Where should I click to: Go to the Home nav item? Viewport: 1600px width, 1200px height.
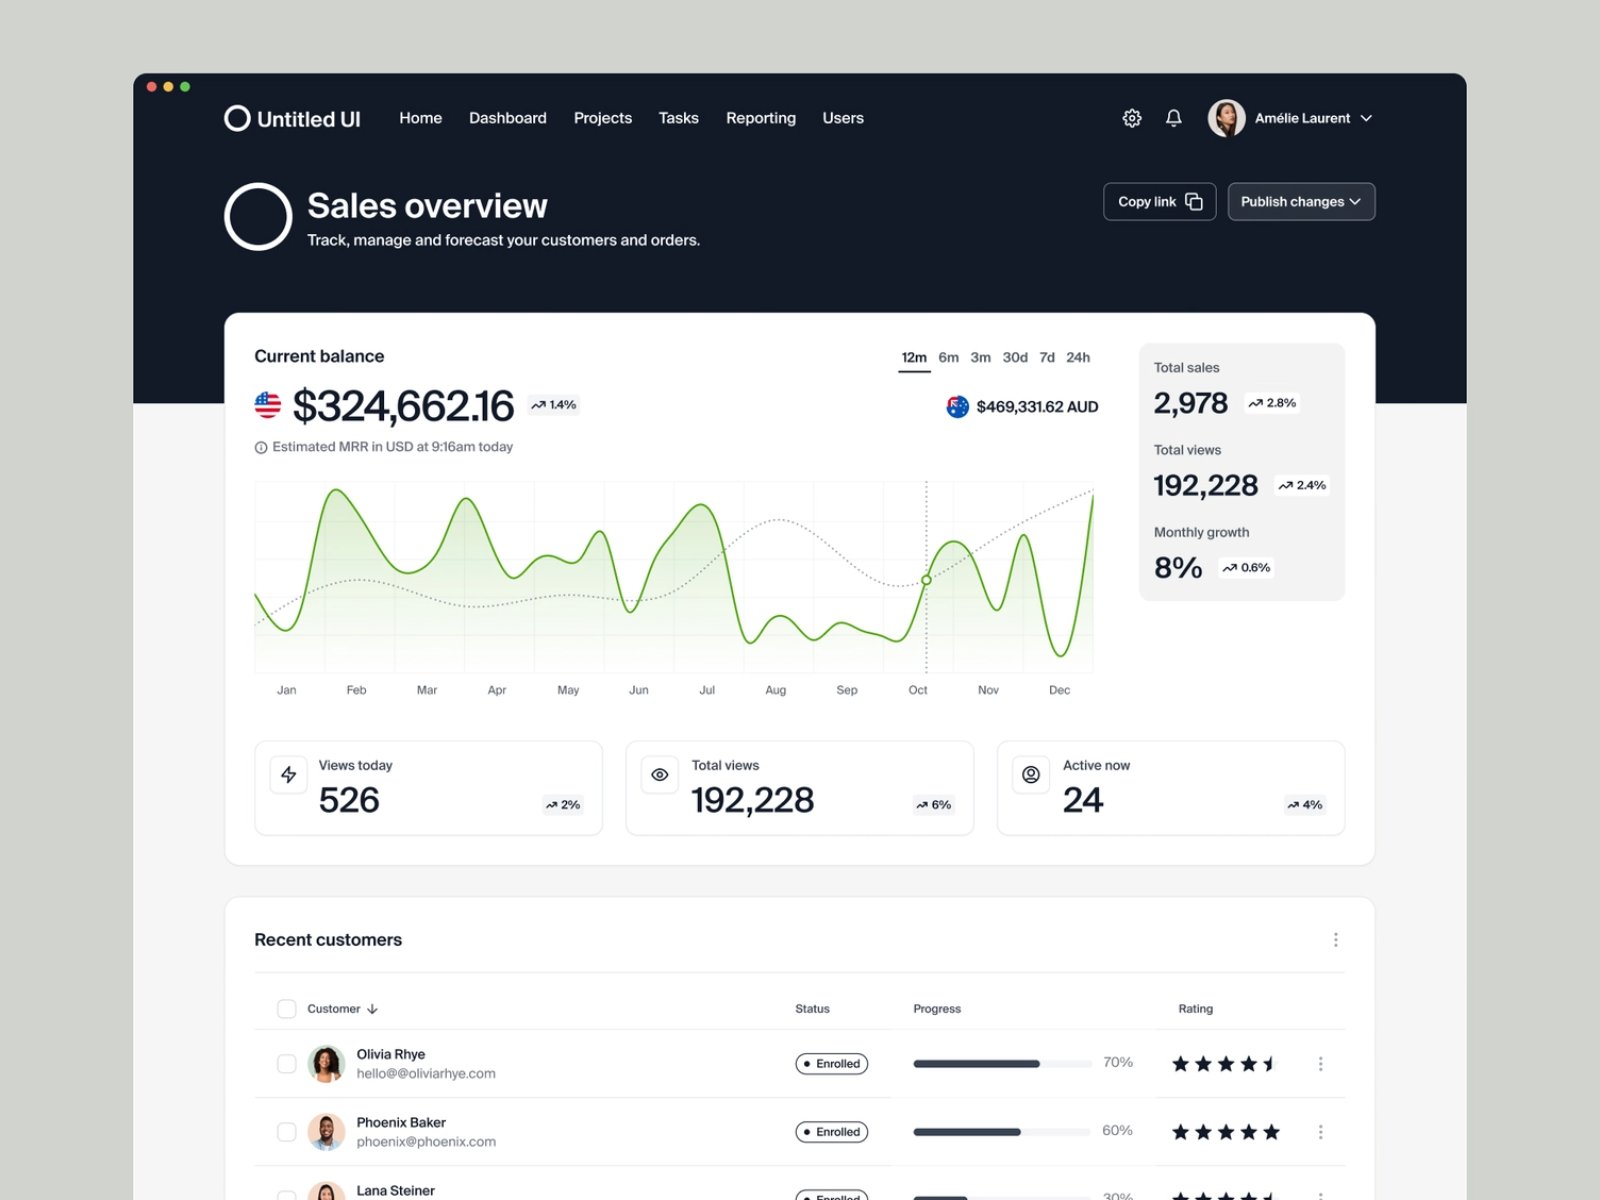[421, 118]
